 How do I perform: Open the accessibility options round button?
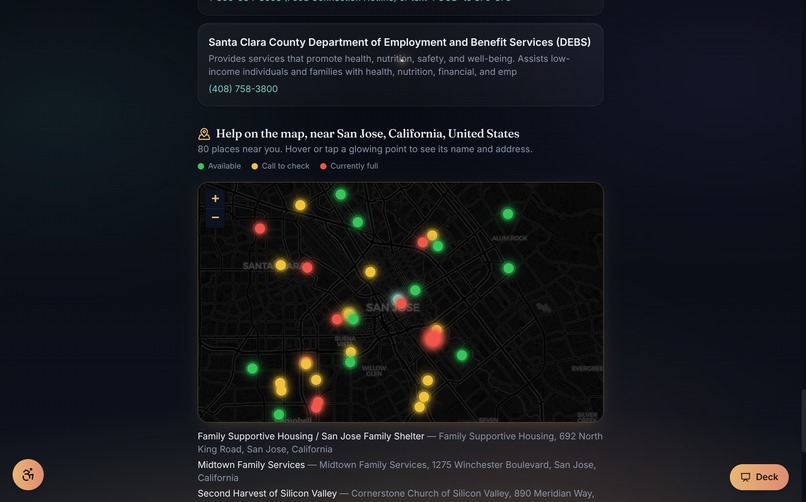point(28,474)
